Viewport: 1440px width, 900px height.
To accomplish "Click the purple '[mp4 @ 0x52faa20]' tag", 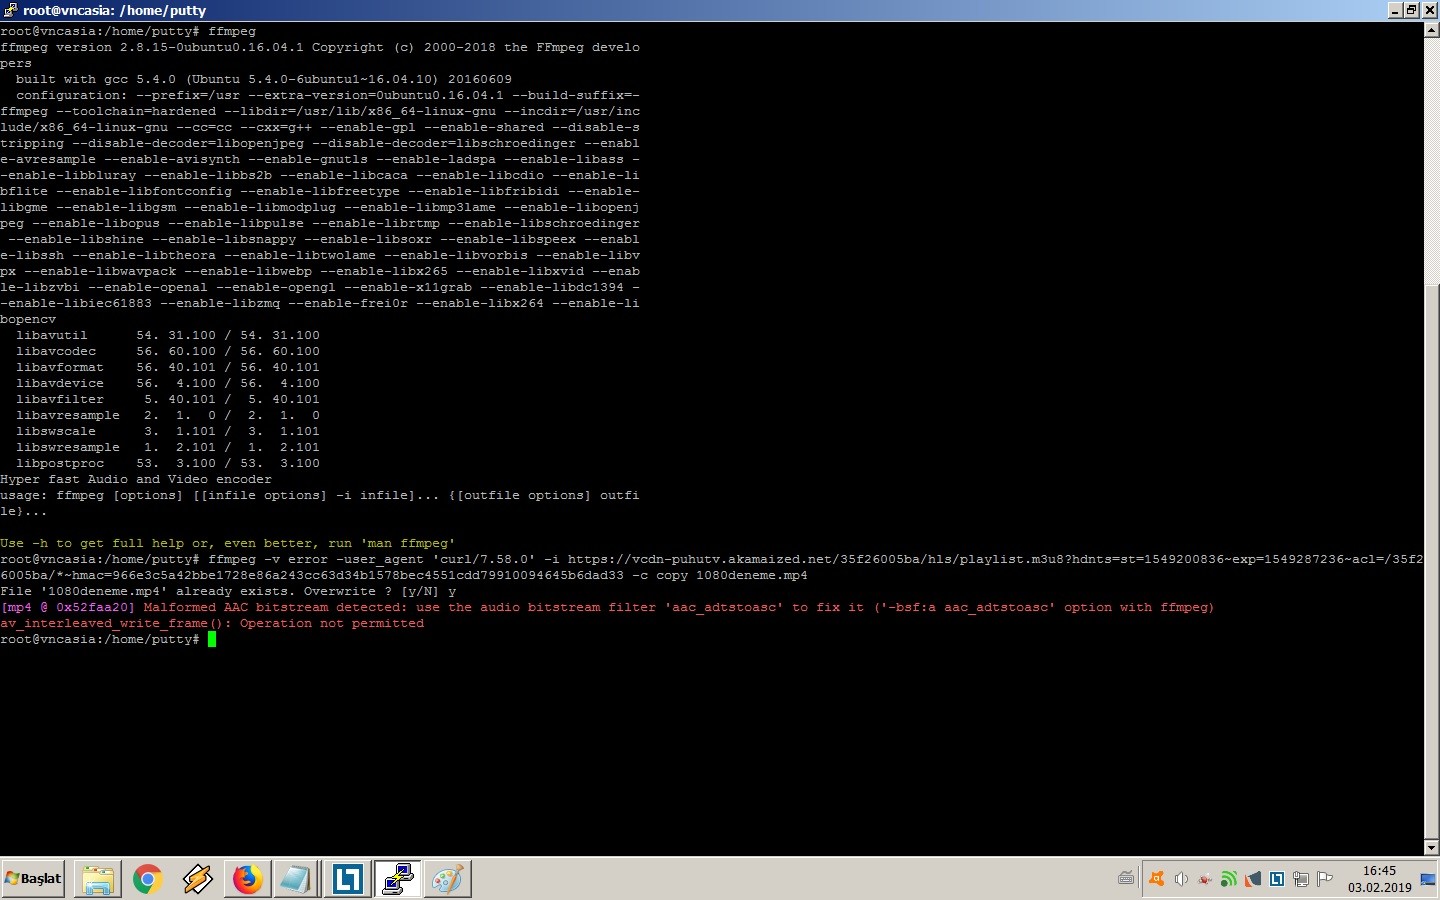I will [x=68, y=607].
